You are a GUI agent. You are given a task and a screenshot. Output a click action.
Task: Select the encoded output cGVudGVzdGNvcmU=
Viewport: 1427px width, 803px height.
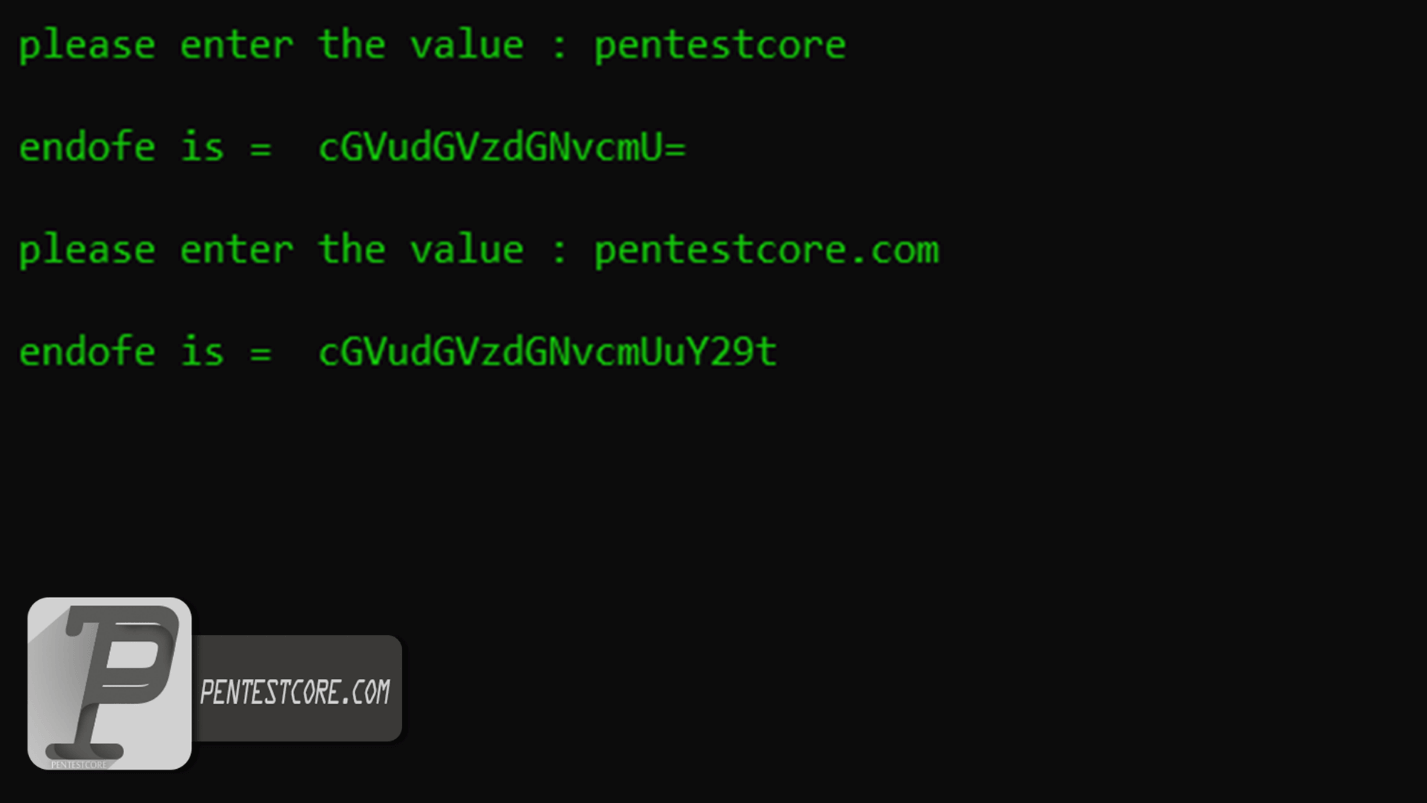coord(502,148)
